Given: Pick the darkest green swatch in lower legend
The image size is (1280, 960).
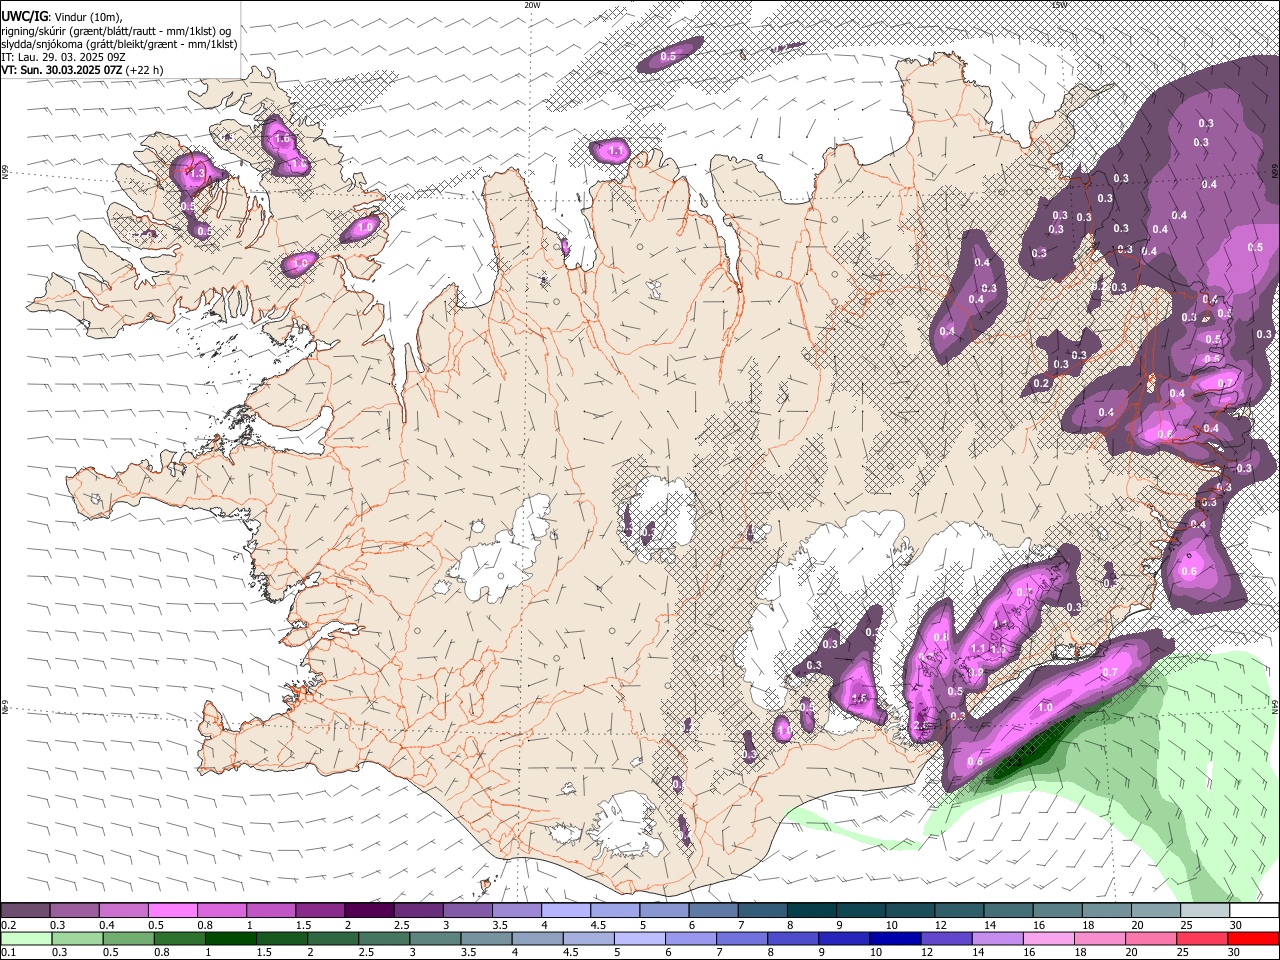Looking at the screenshot, I should [x=230, y=938].
